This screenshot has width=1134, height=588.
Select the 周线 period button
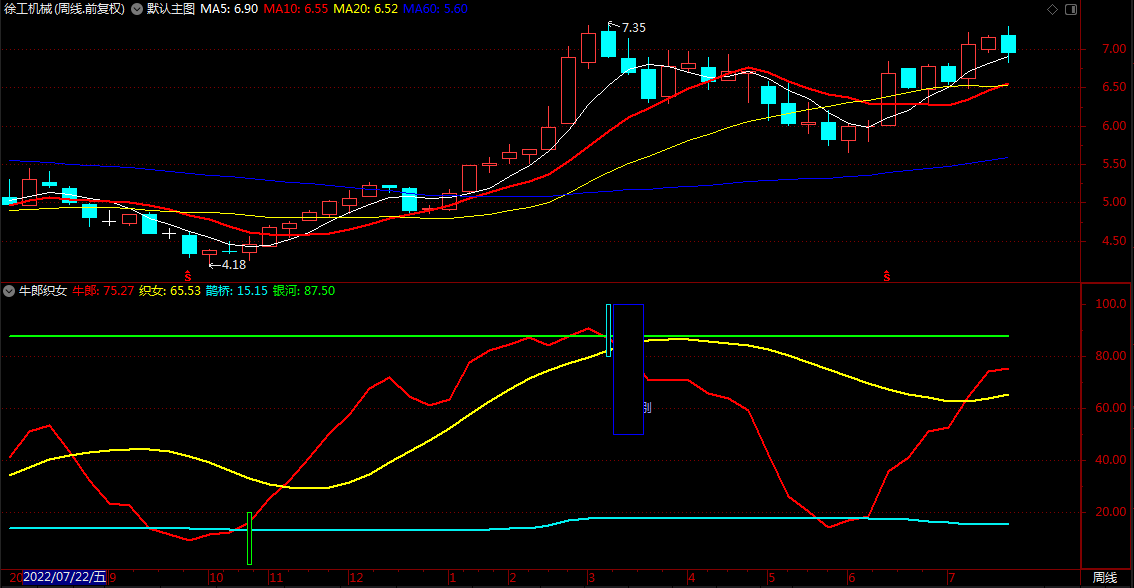coord(1104,578)
